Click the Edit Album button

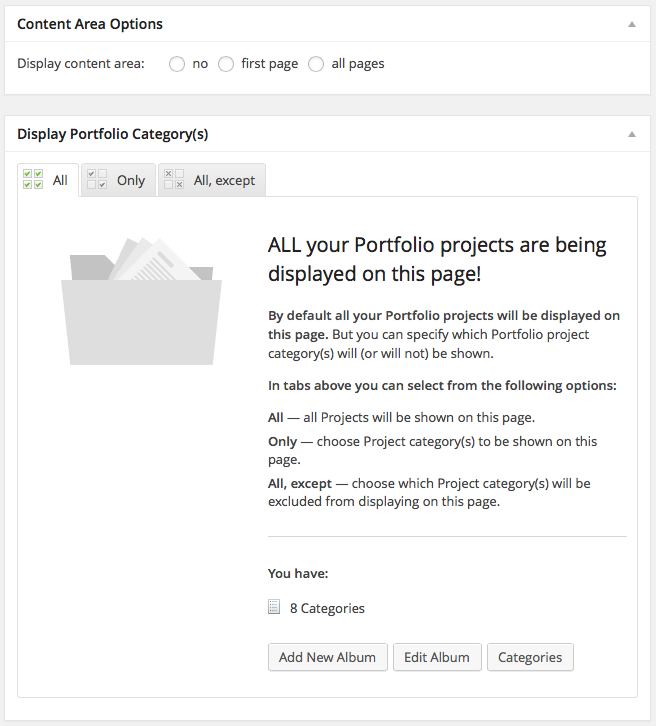(437, 657)
